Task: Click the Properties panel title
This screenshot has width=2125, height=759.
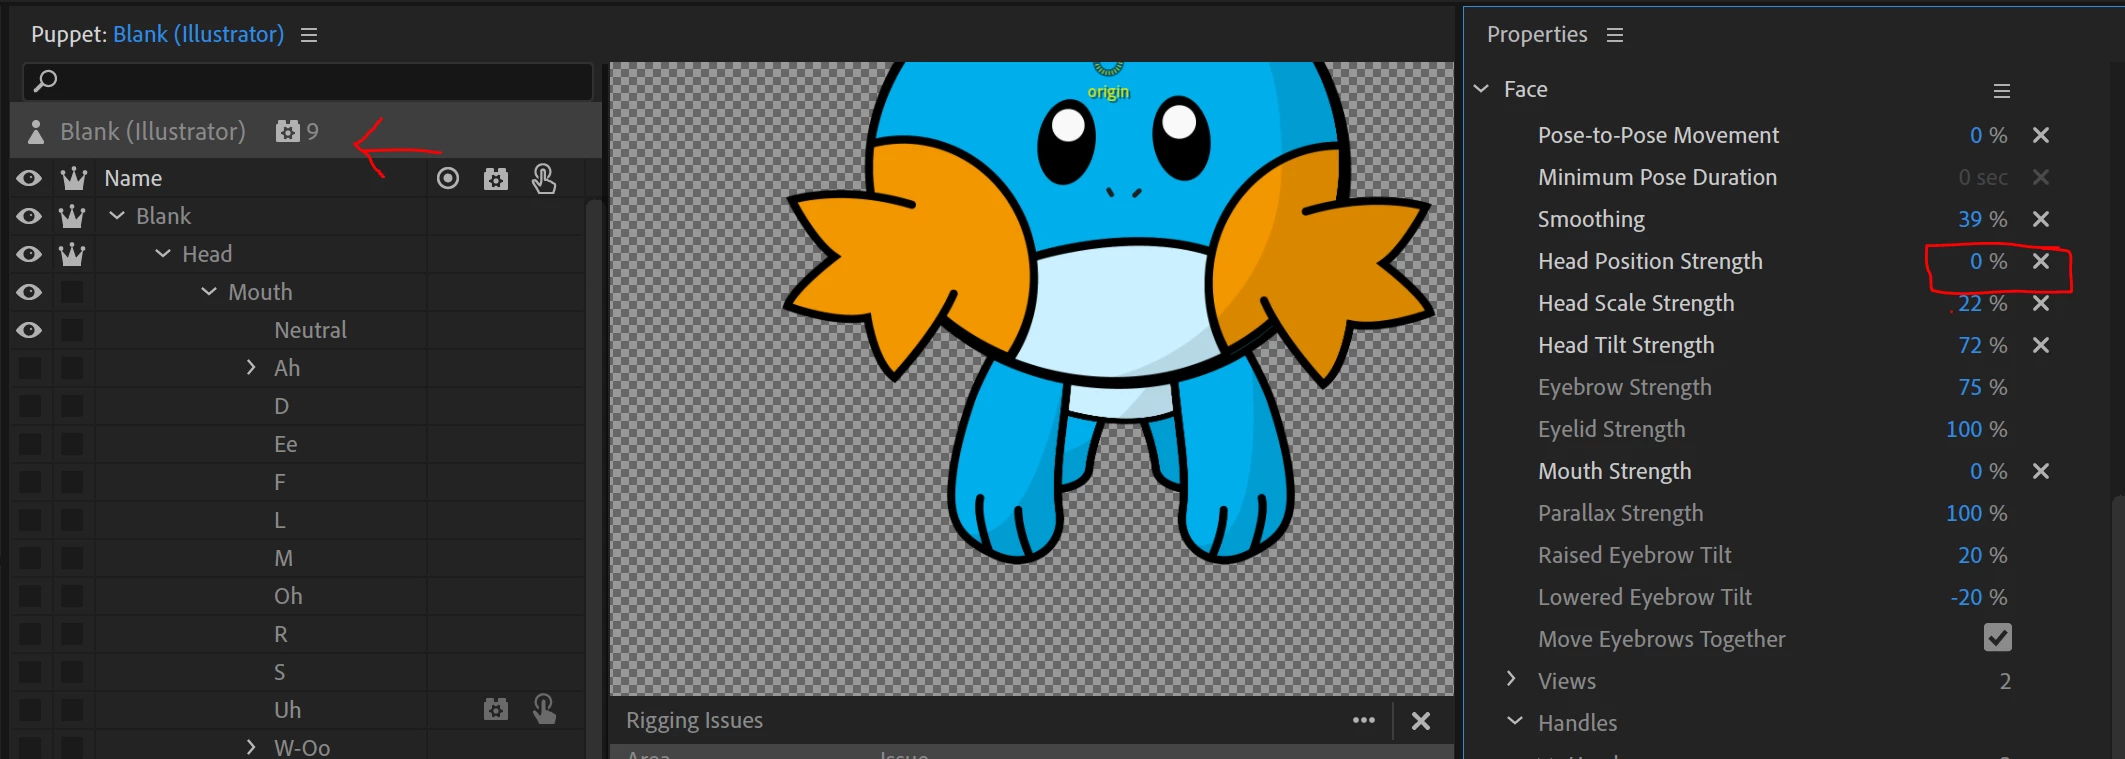Action: (x=1537, y=34)
